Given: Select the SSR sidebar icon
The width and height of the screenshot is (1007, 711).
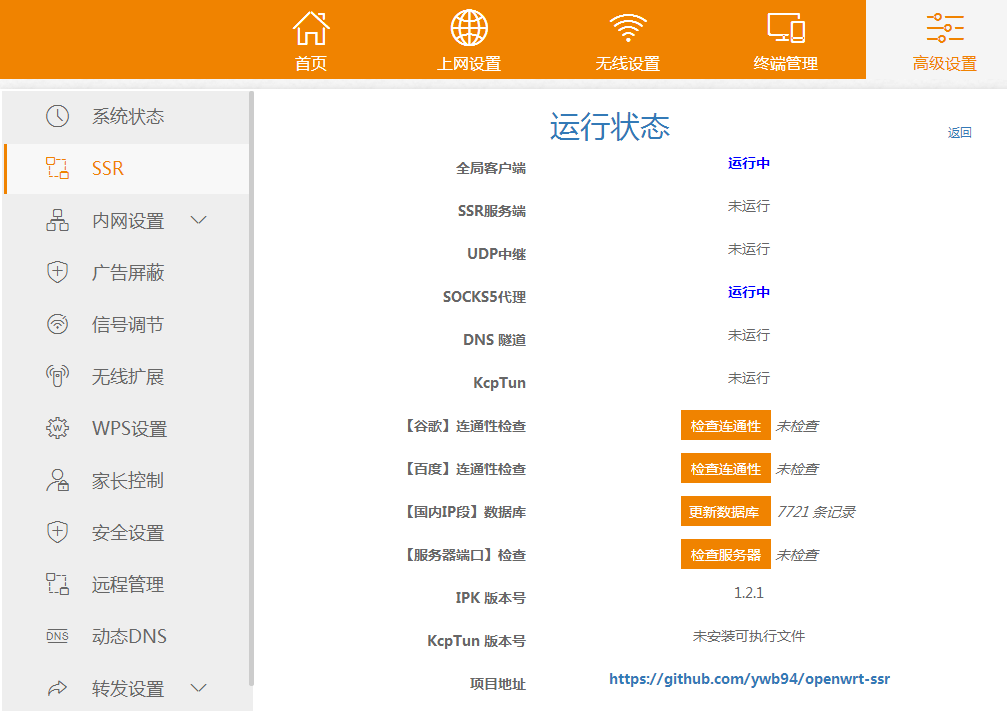Looking at the screenshot, I should pyautogui.click(x=57, y=168).
